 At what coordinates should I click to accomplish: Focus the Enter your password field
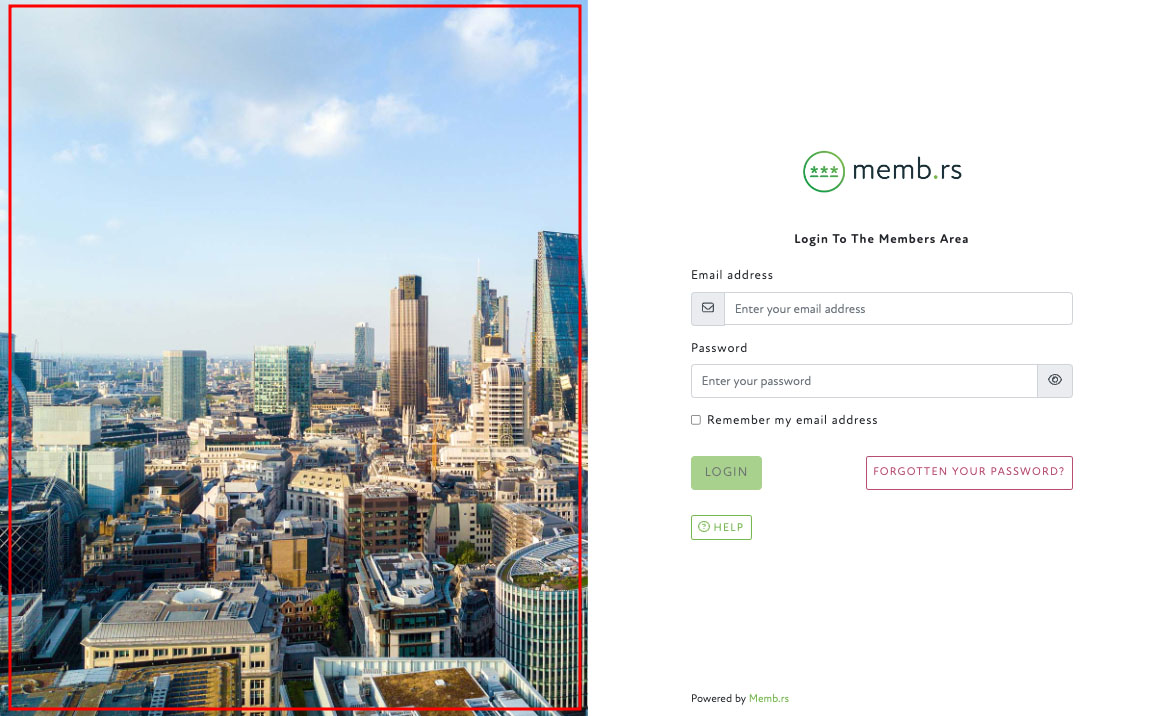point(864,381)
